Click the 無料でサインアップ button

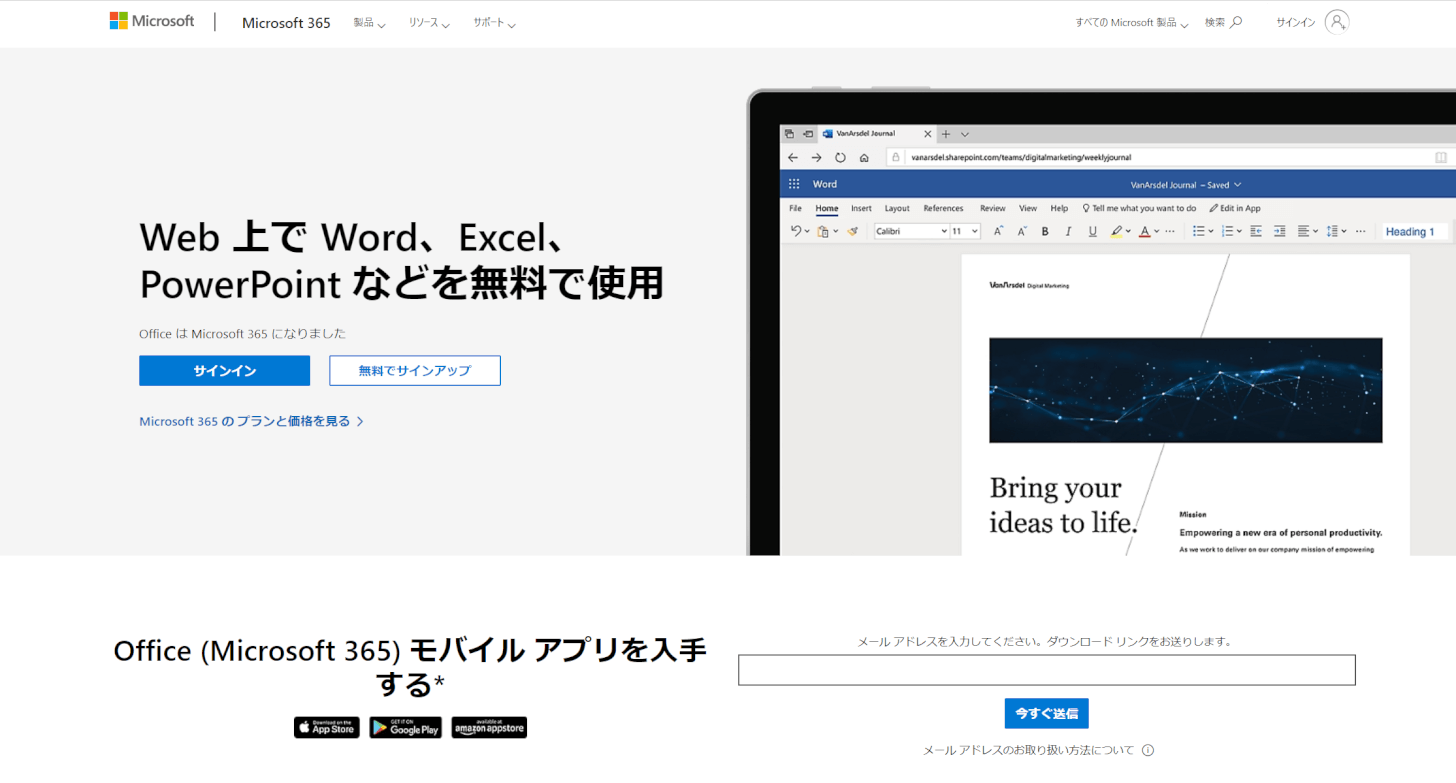[415, 370]
